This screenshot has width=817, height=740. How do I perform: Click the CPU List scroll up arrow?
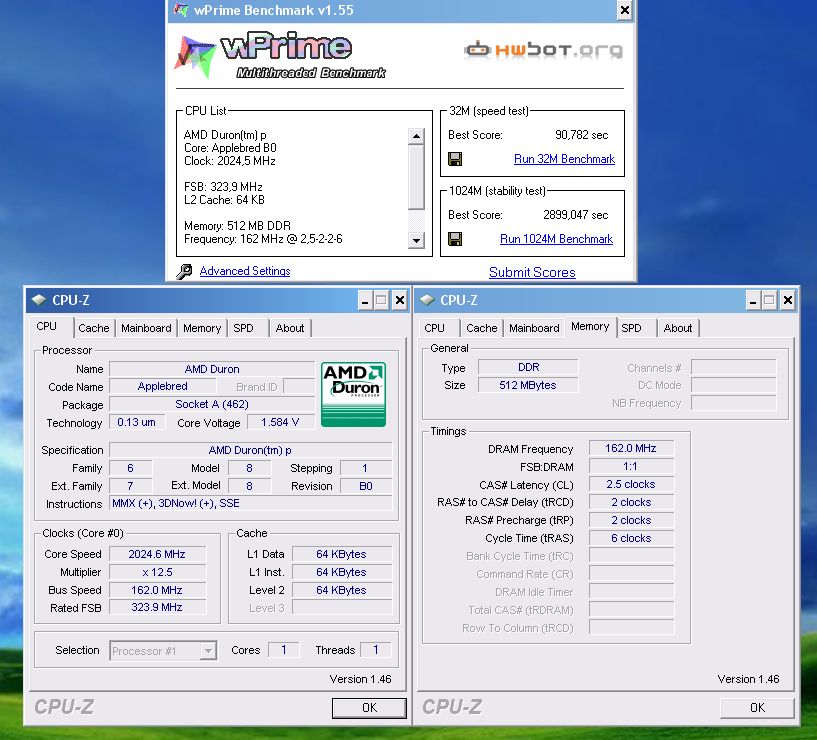tap(416, 136)
